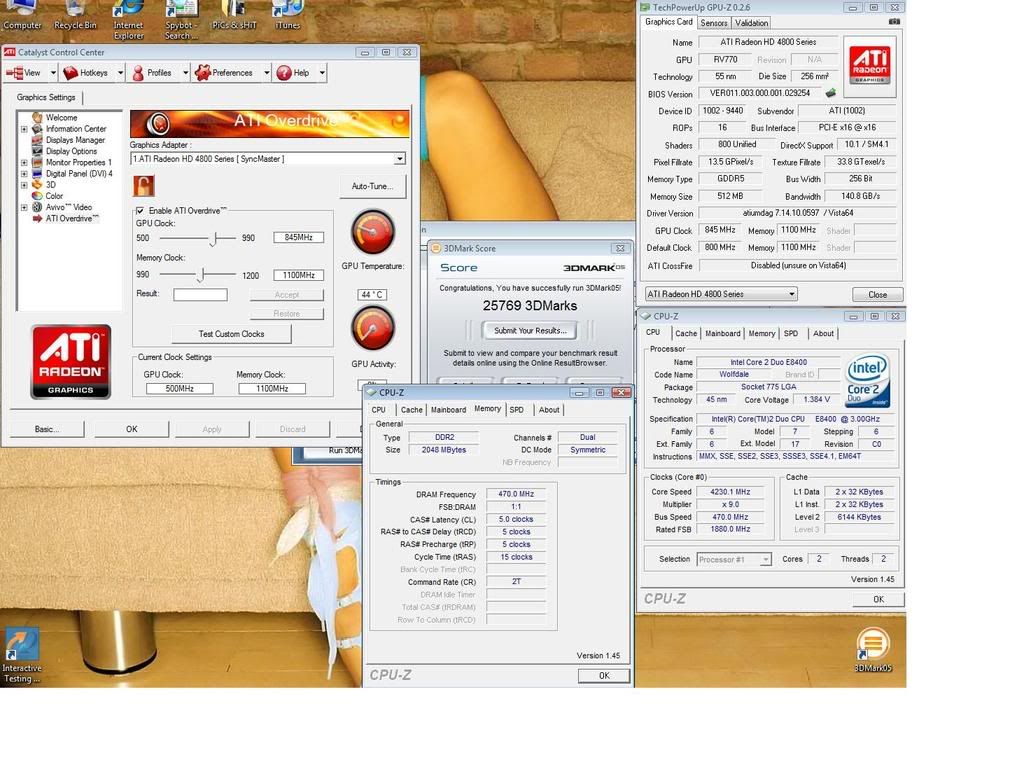The width and height of the screenshot is (1024, 769).
Task: Click the Auto-Tune button
Action: point(372,186)
